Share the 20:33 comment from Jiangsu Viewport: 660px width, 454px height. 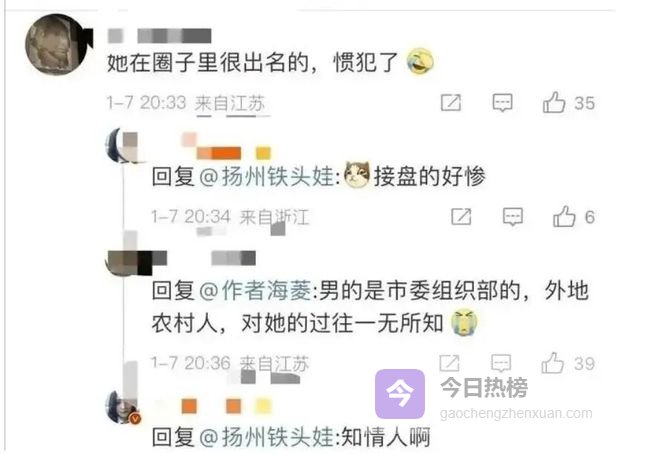point(451,102)
